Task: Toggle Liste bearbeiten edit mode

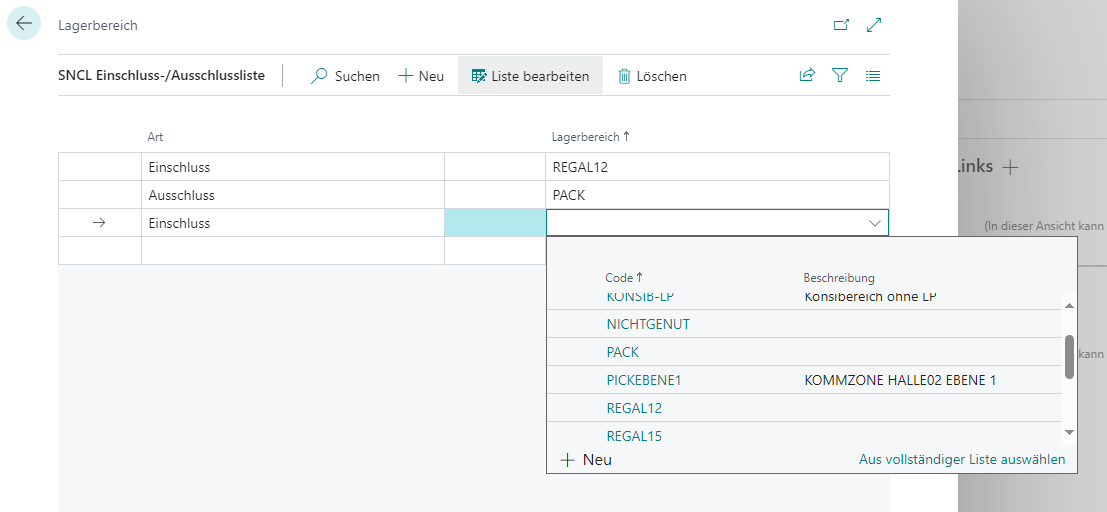Action: tap(530, 76)
